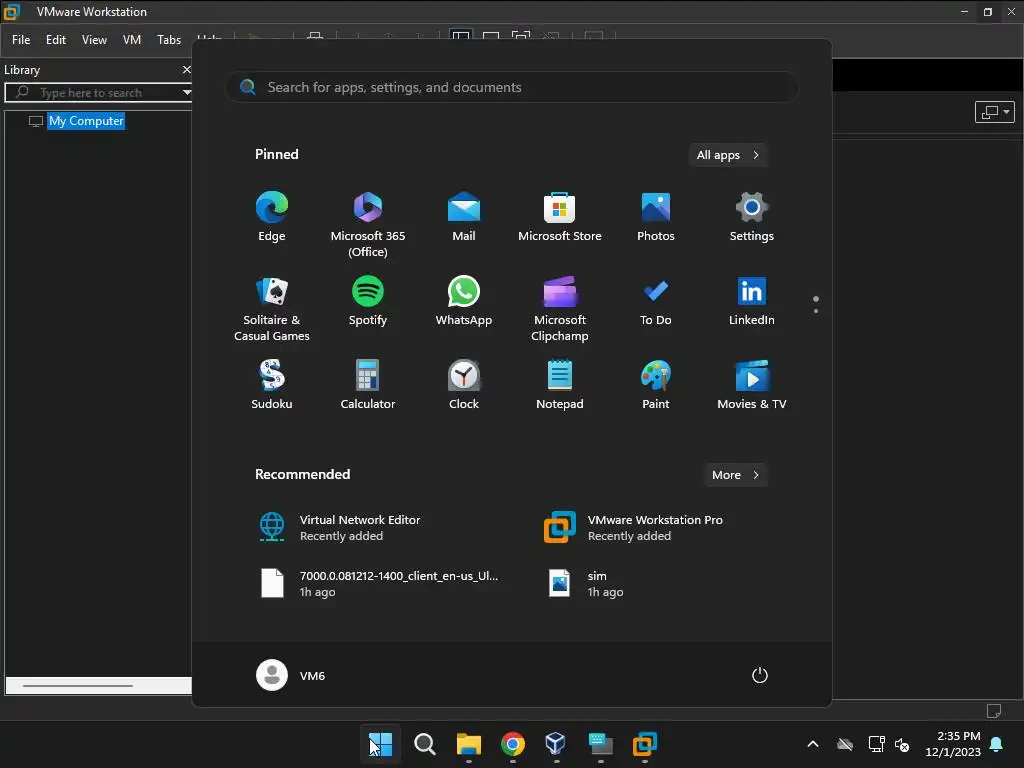Image resolution: width=1024 pixels, height=768 pixels.
Task: Launch the Photos app
Action: pos(656,217)
